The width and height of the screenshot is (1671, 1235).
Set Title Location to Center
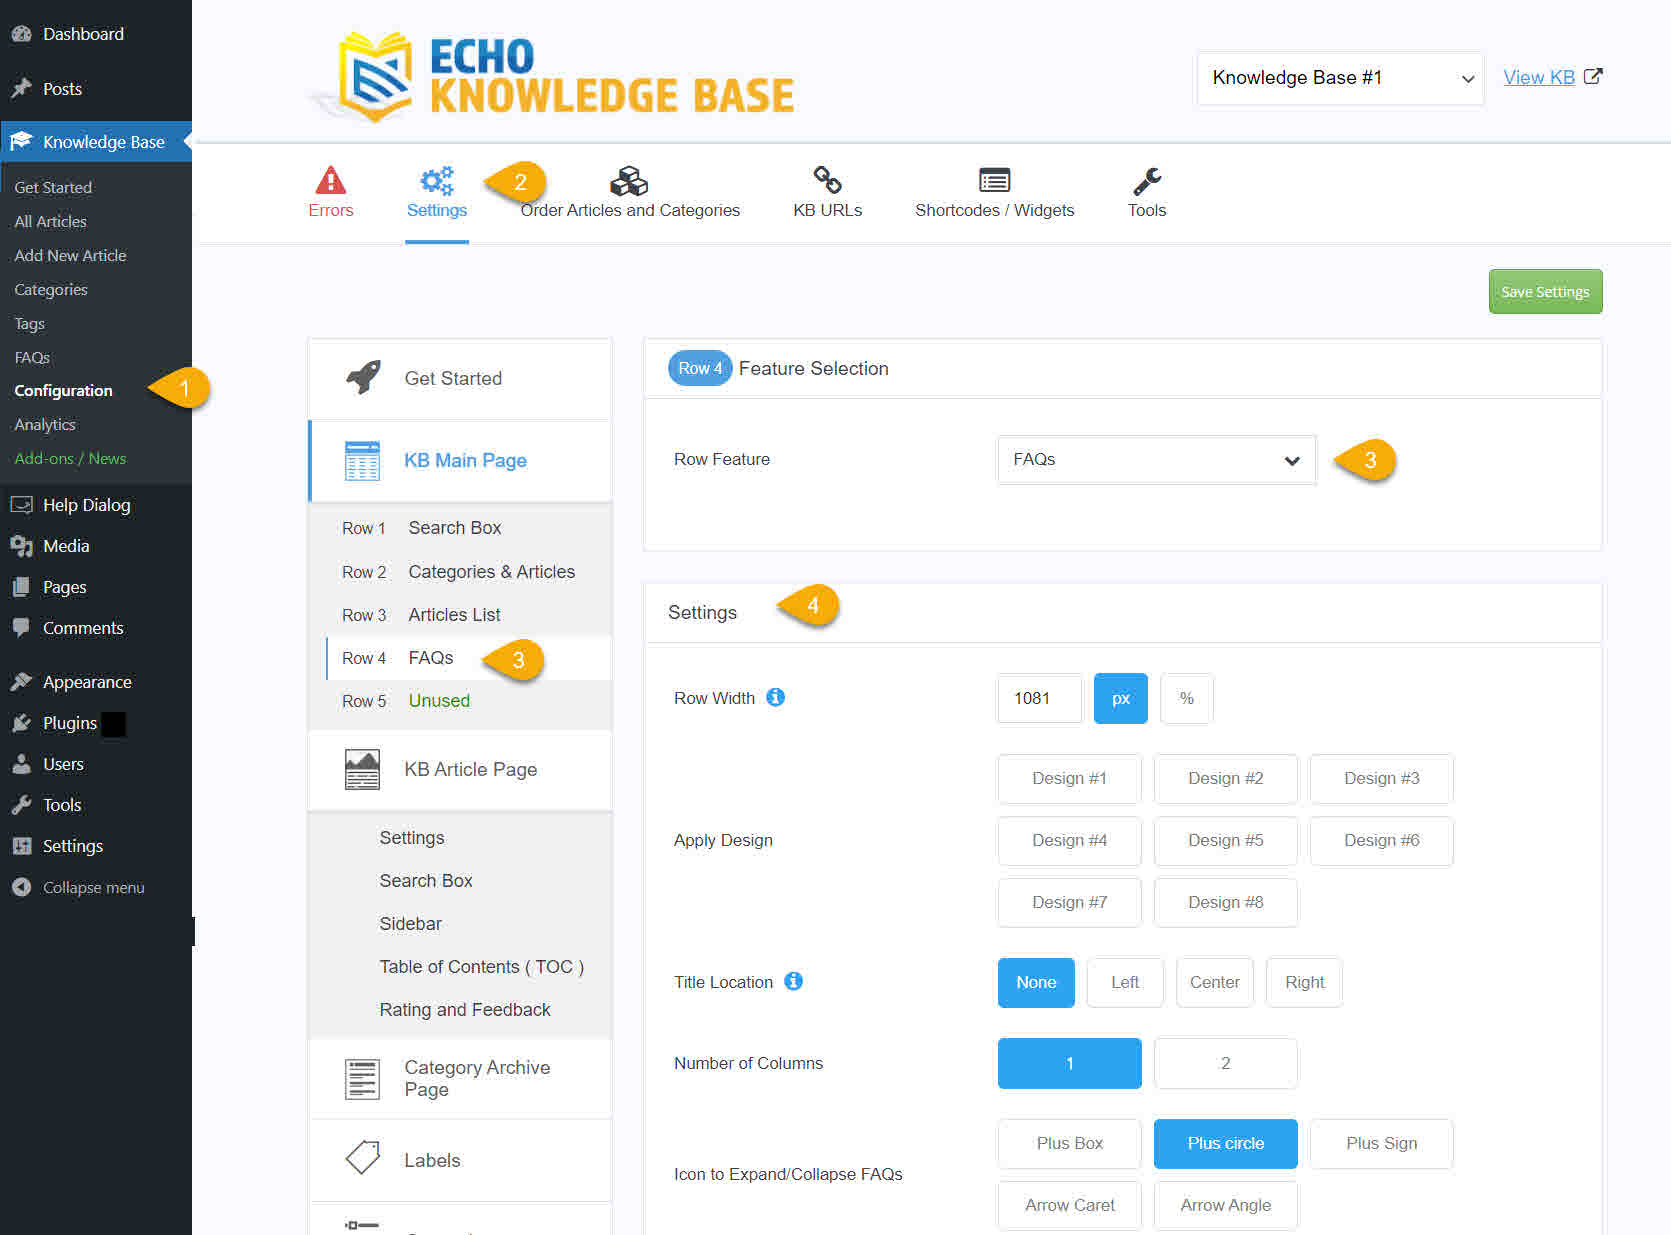pos(1214,982)
